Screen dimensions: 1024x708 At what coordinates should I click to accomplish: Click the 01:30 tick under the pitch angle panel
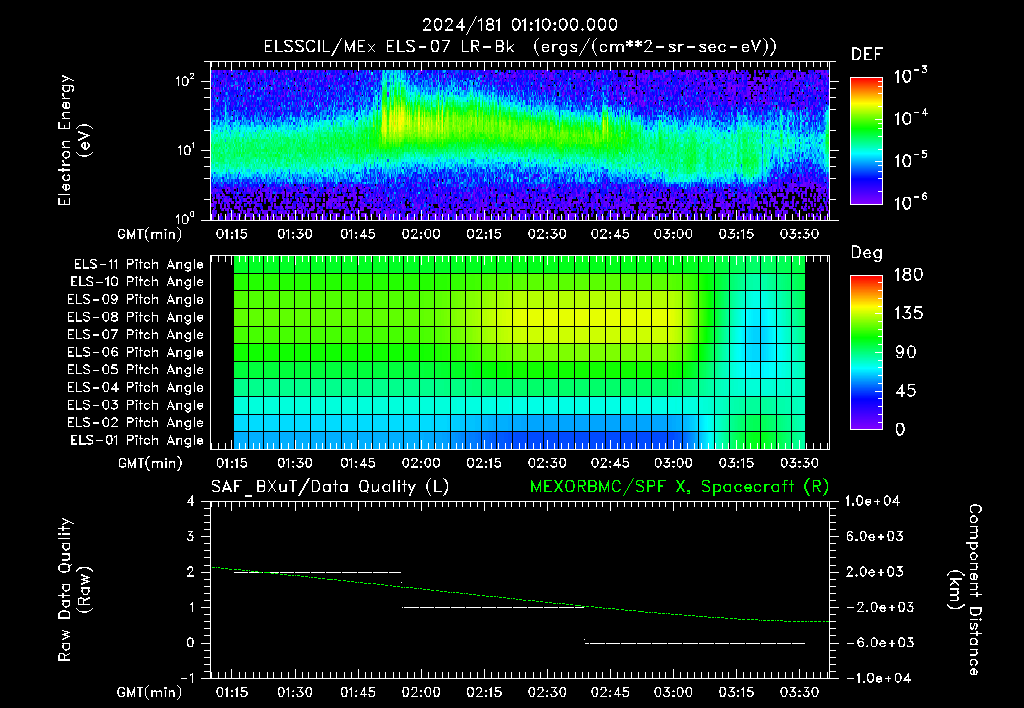pos(295,463)
